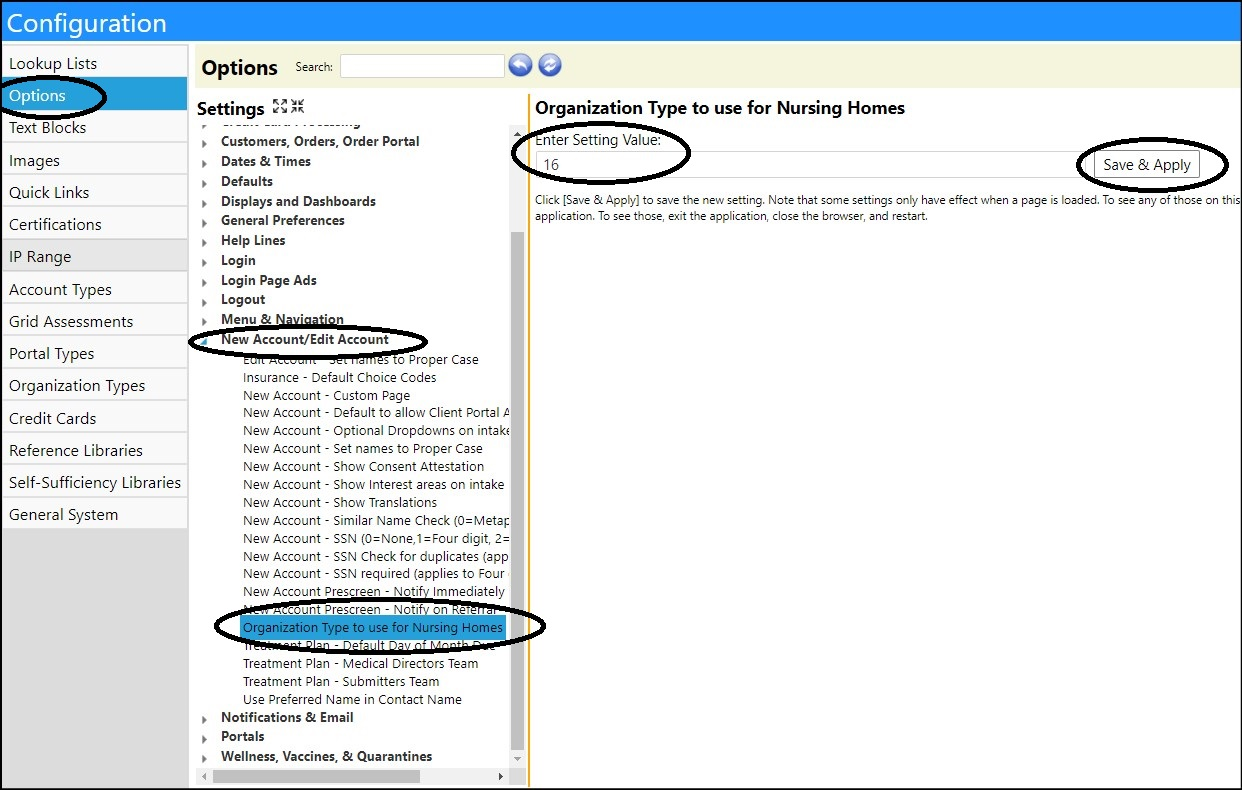Click the Logout settings group label

pyautogui.click(x=243, y=299)
